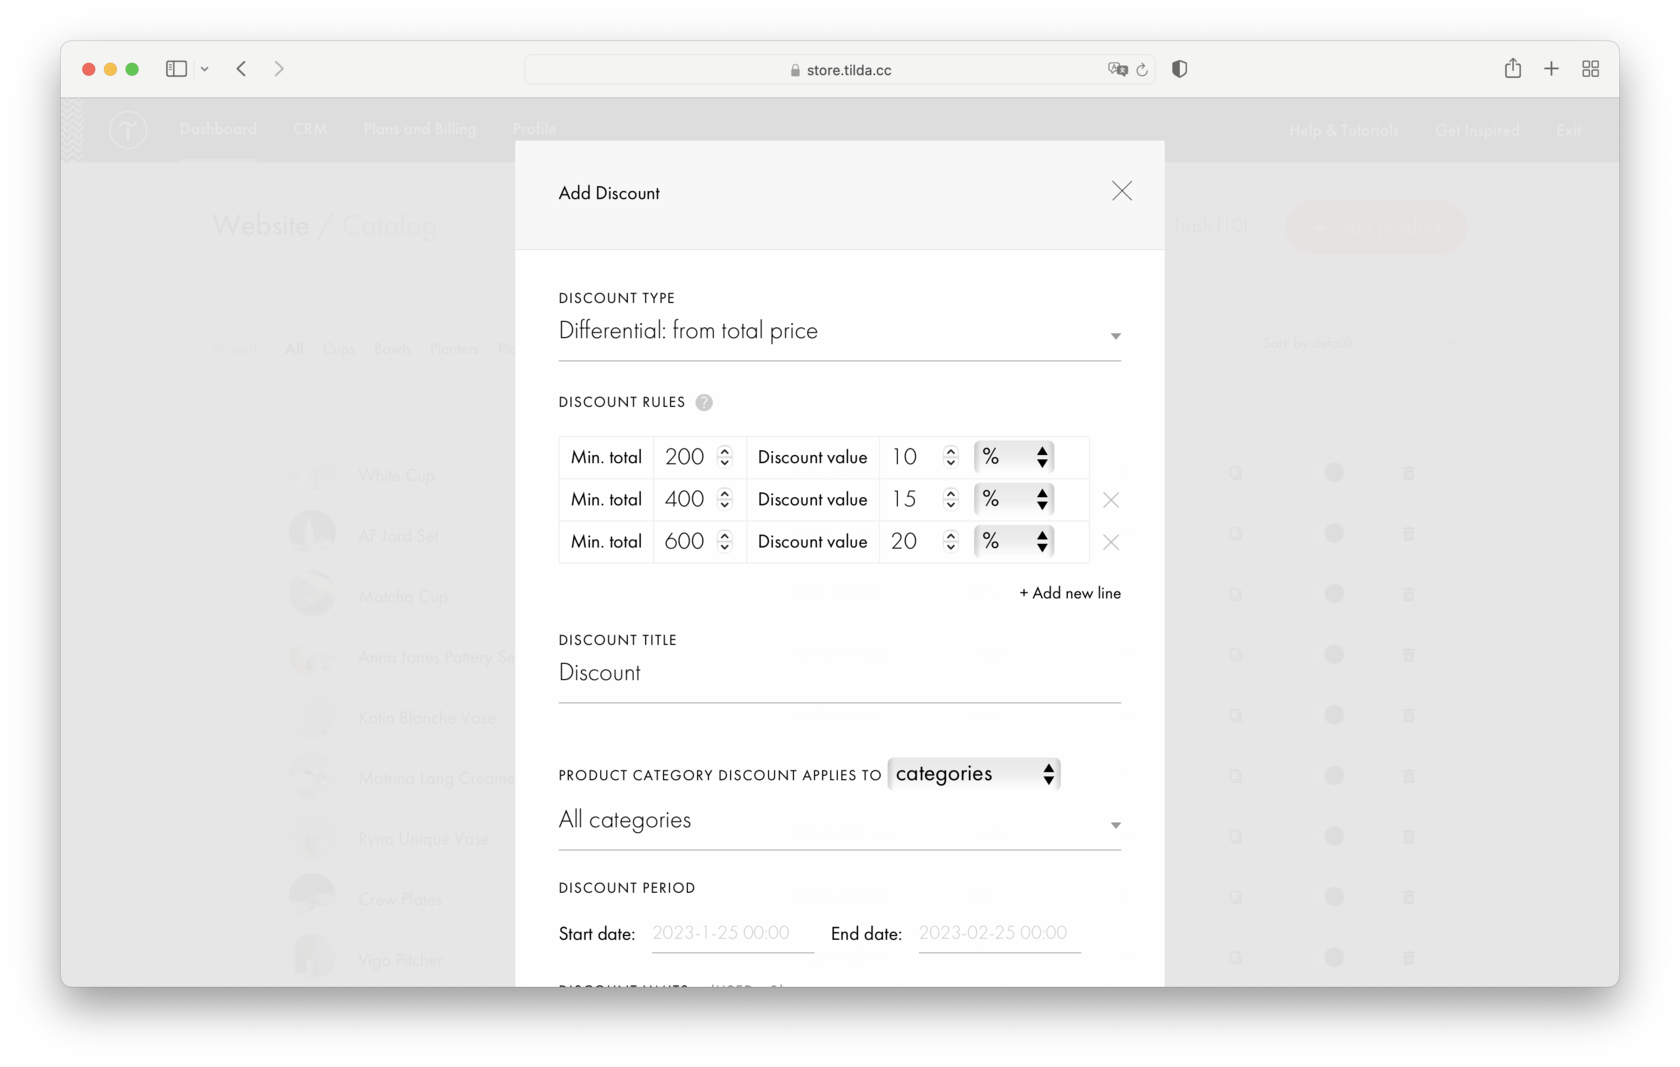Click stepper for Min. total 600
This screenshot has width=1680, height=1067.
click(725, 541)
